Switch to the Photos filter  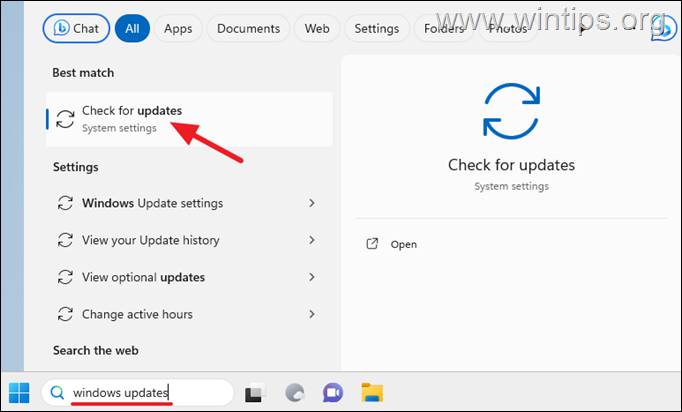pyautogui.click(x=508, y=28)
